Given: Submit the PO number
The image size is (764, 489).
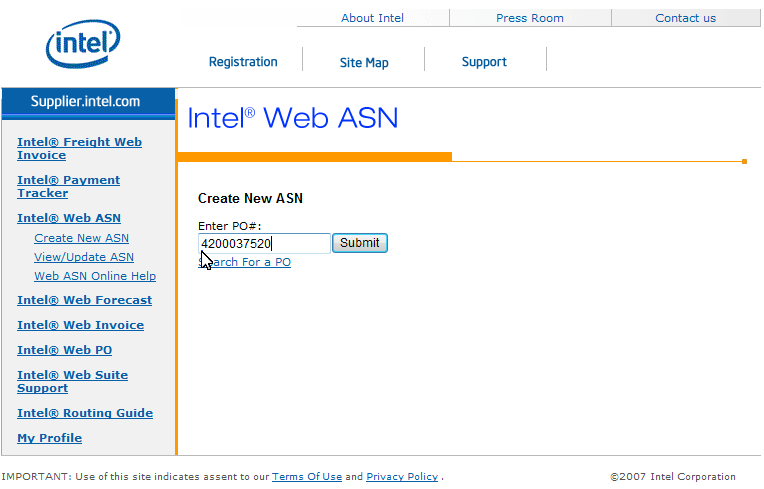Looking at the screenshot, I should click(x=360, y=243).
